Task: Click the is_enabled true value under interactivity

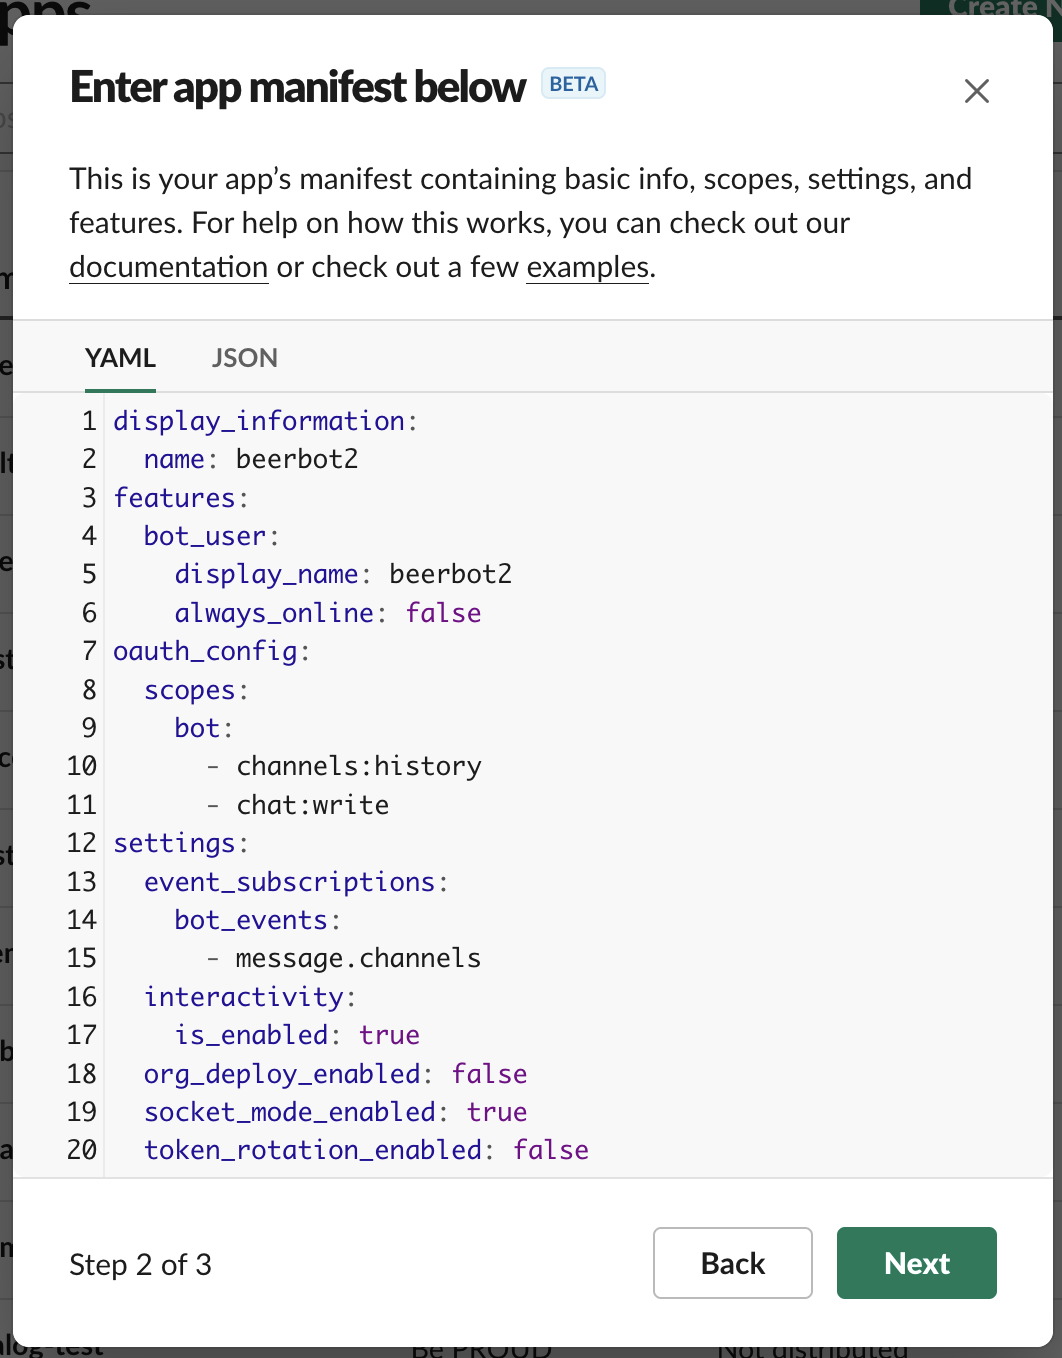Action: (x=389, y=1035)
